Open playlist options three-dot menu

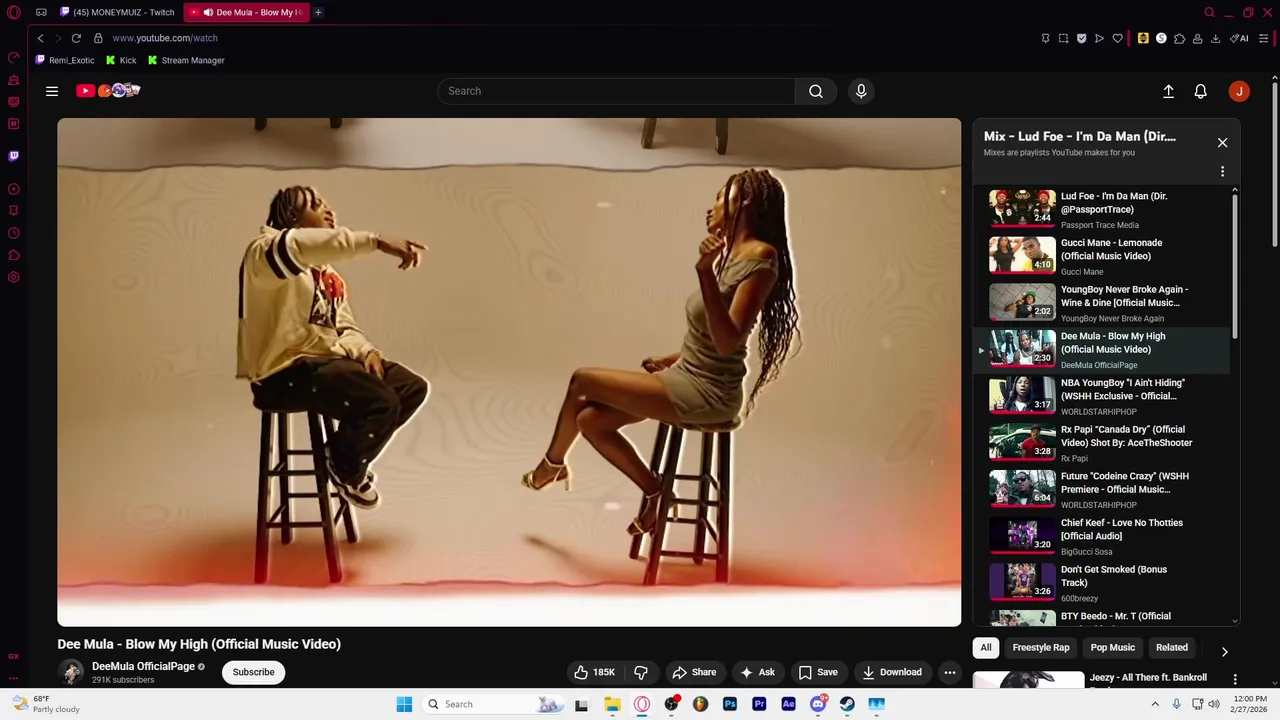1222,171
